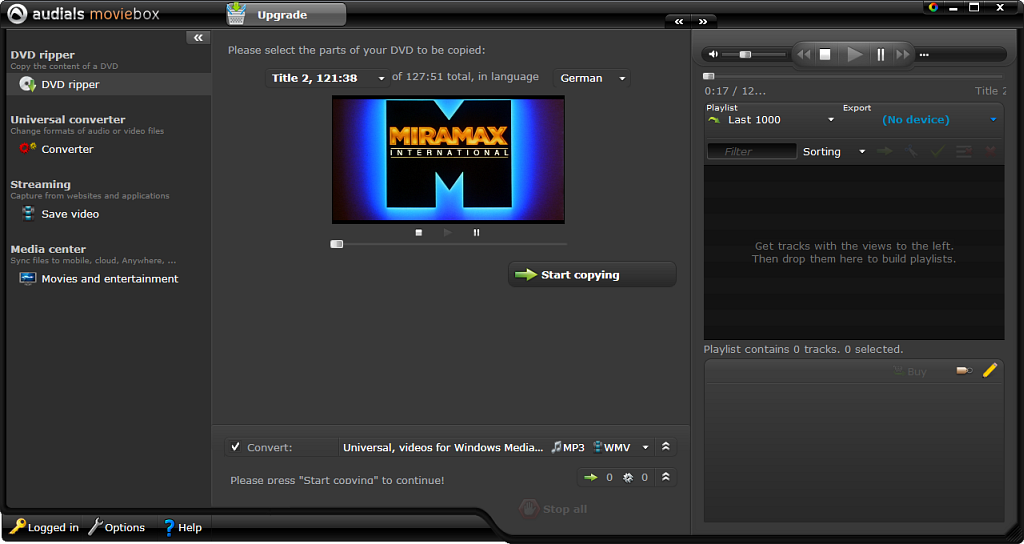Click the Upgrade button
This screenshot has height=544, width=1024.
click(286, 14)
